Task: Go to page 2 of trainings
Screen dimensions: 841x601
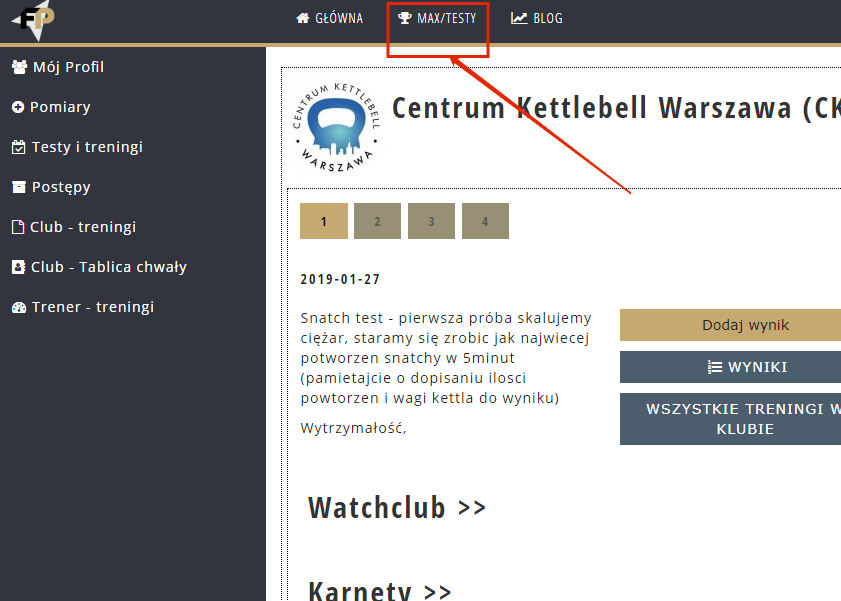Action: click(377, 221)
